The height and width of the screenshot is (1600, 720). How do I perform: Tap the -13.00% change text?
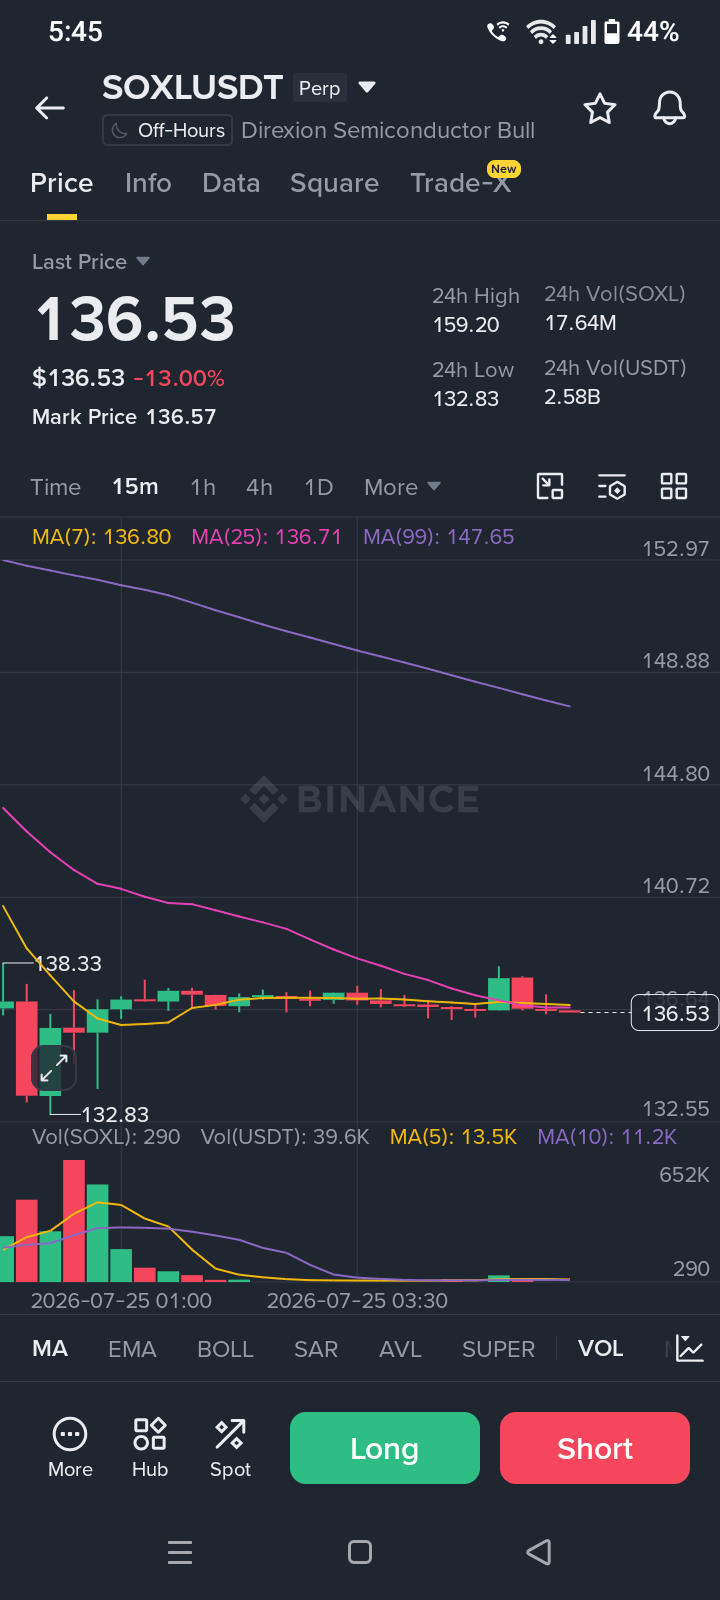click(x=179, y=378)
